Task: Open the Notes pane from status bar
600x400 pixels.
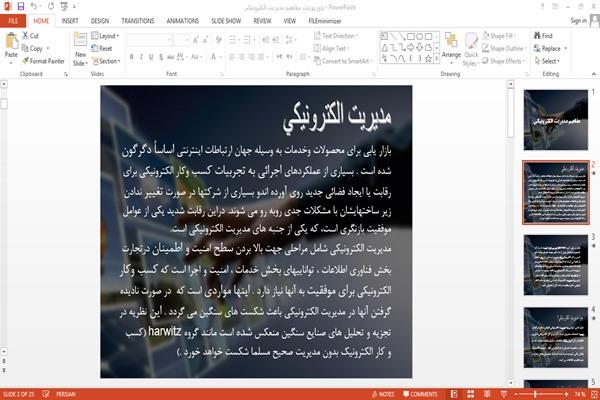Action: click(x=383, y=394)
